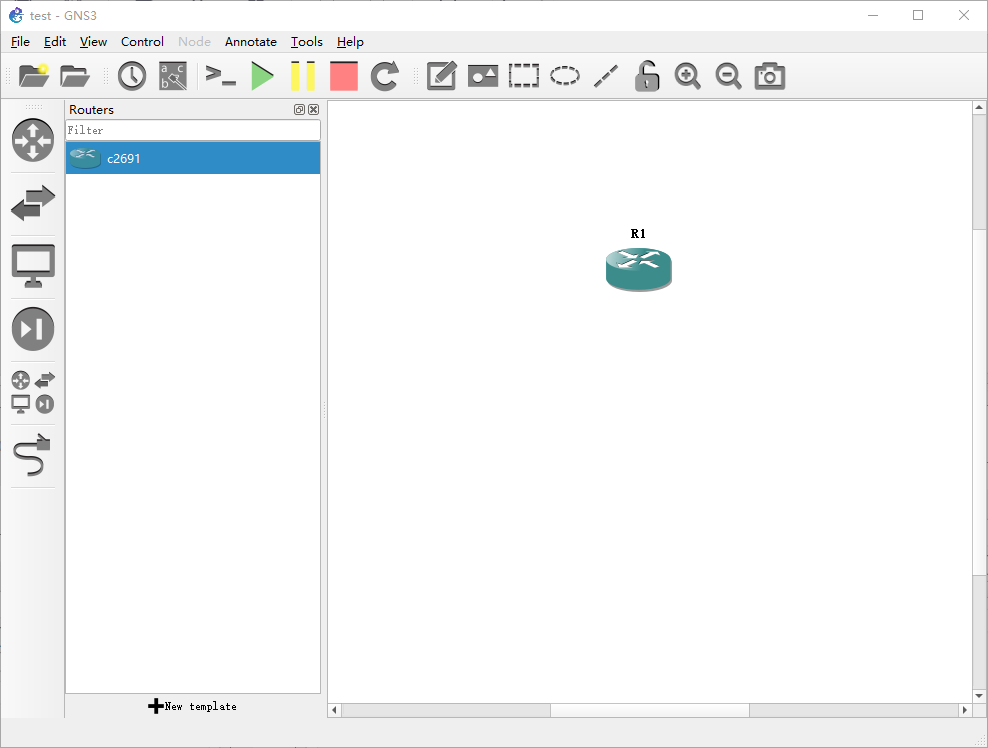Create a new blank project

[34, 76]
